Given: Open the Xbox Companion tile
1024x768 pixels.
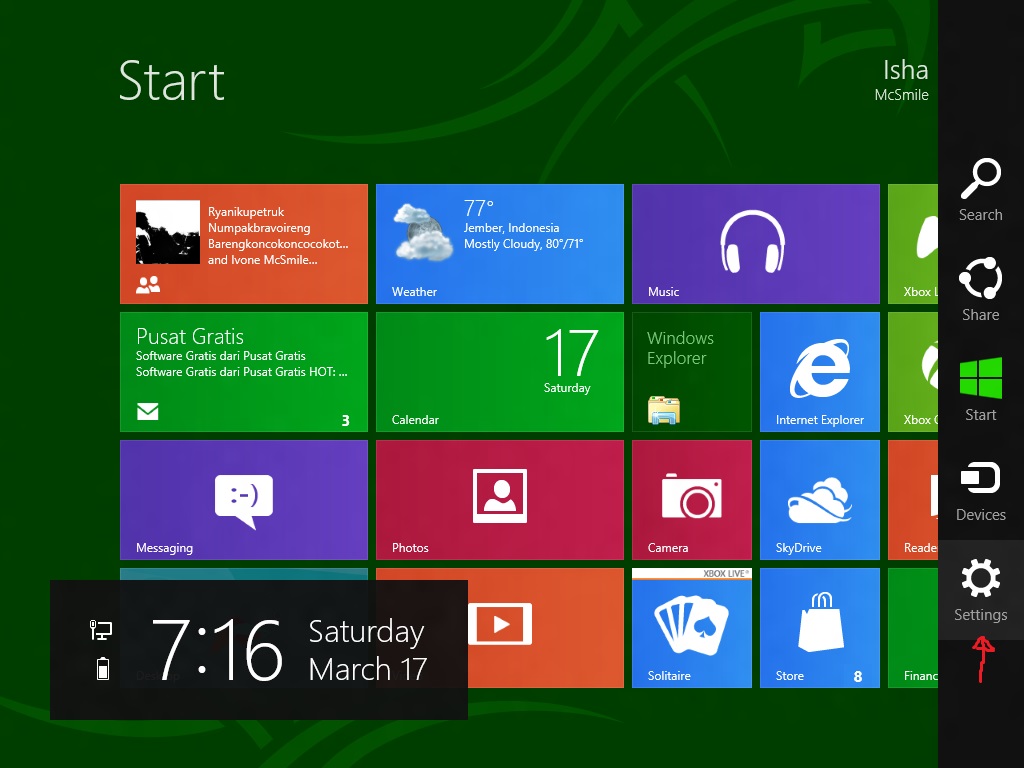Looking at the screenshot, I should click(913, 372).
